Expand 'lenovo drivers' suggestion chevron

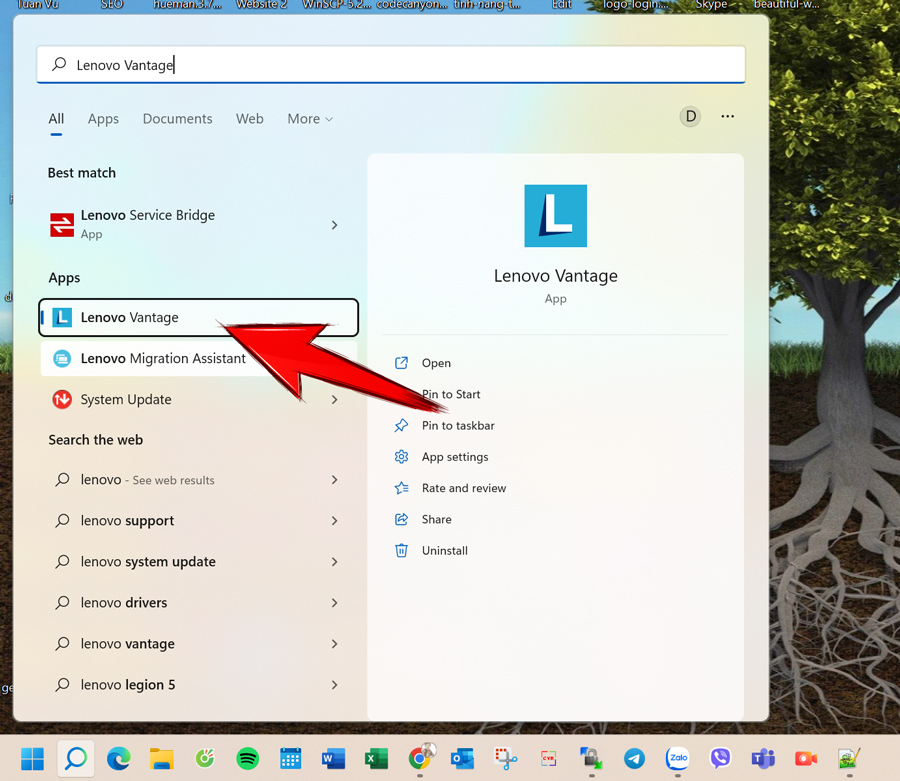click(335, 603)
